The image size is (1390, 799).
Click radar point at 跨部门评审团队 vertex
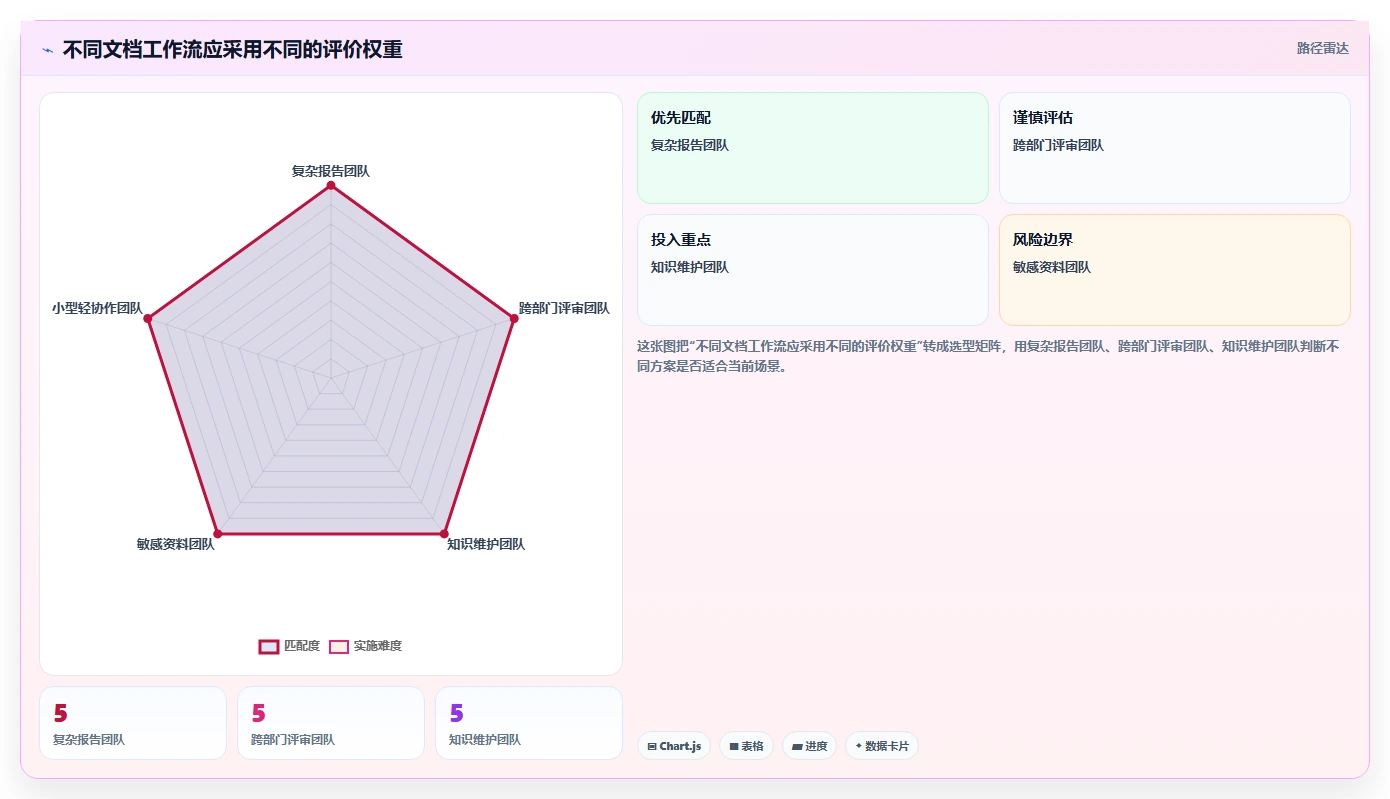point(514,318)
